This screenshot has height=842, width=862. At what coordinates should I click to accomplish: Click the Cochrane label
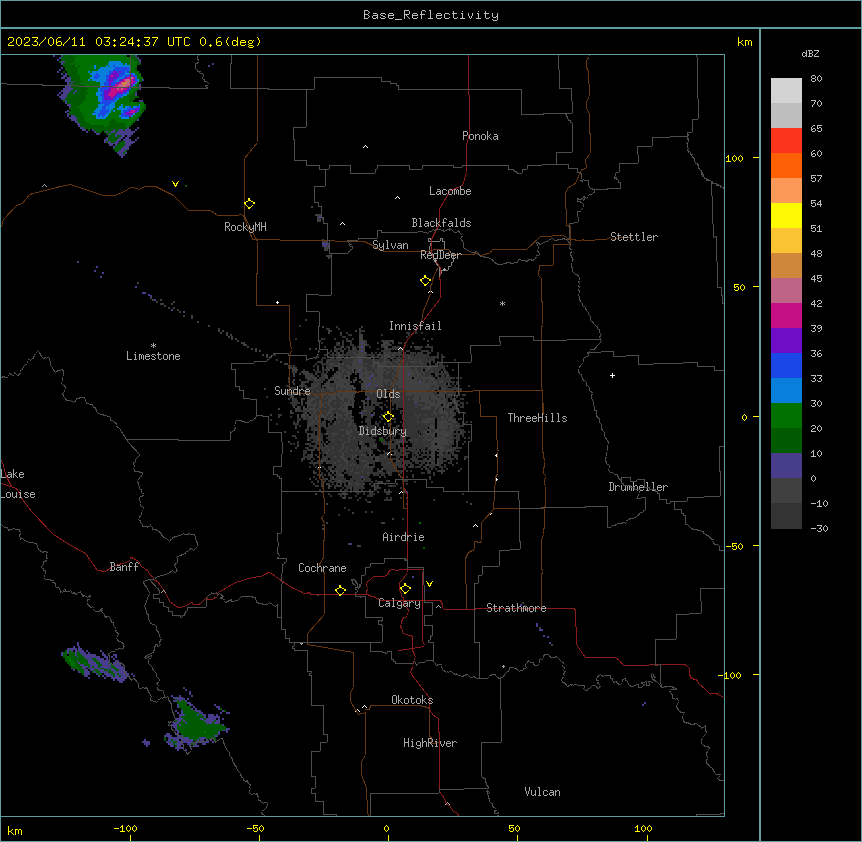322,568
